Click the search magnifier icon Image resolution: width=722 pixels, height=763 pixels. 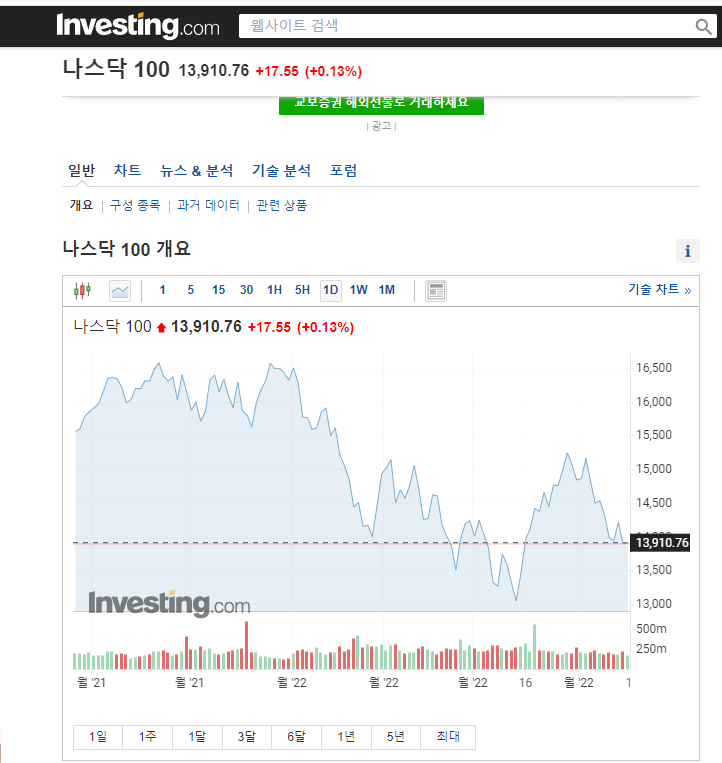(703, 26)
